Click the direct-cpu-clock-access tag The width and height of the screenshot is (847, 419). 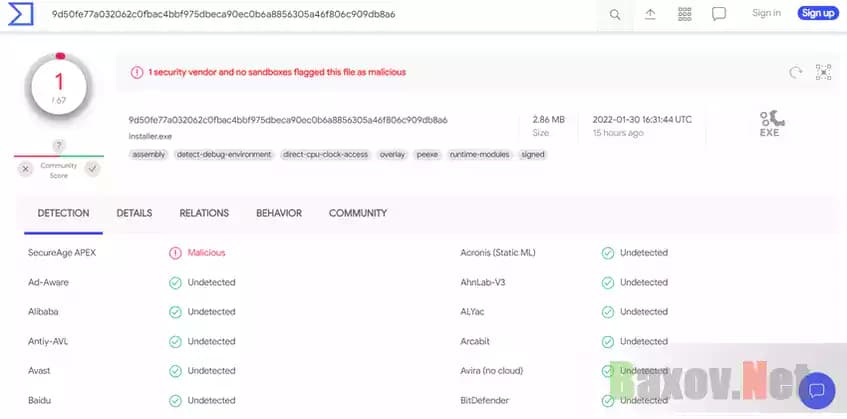point(325,155)
